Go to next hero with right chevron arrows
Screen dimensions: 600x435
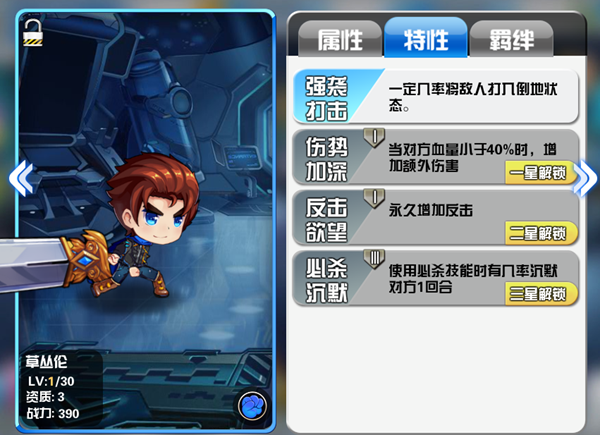(585, 178)
